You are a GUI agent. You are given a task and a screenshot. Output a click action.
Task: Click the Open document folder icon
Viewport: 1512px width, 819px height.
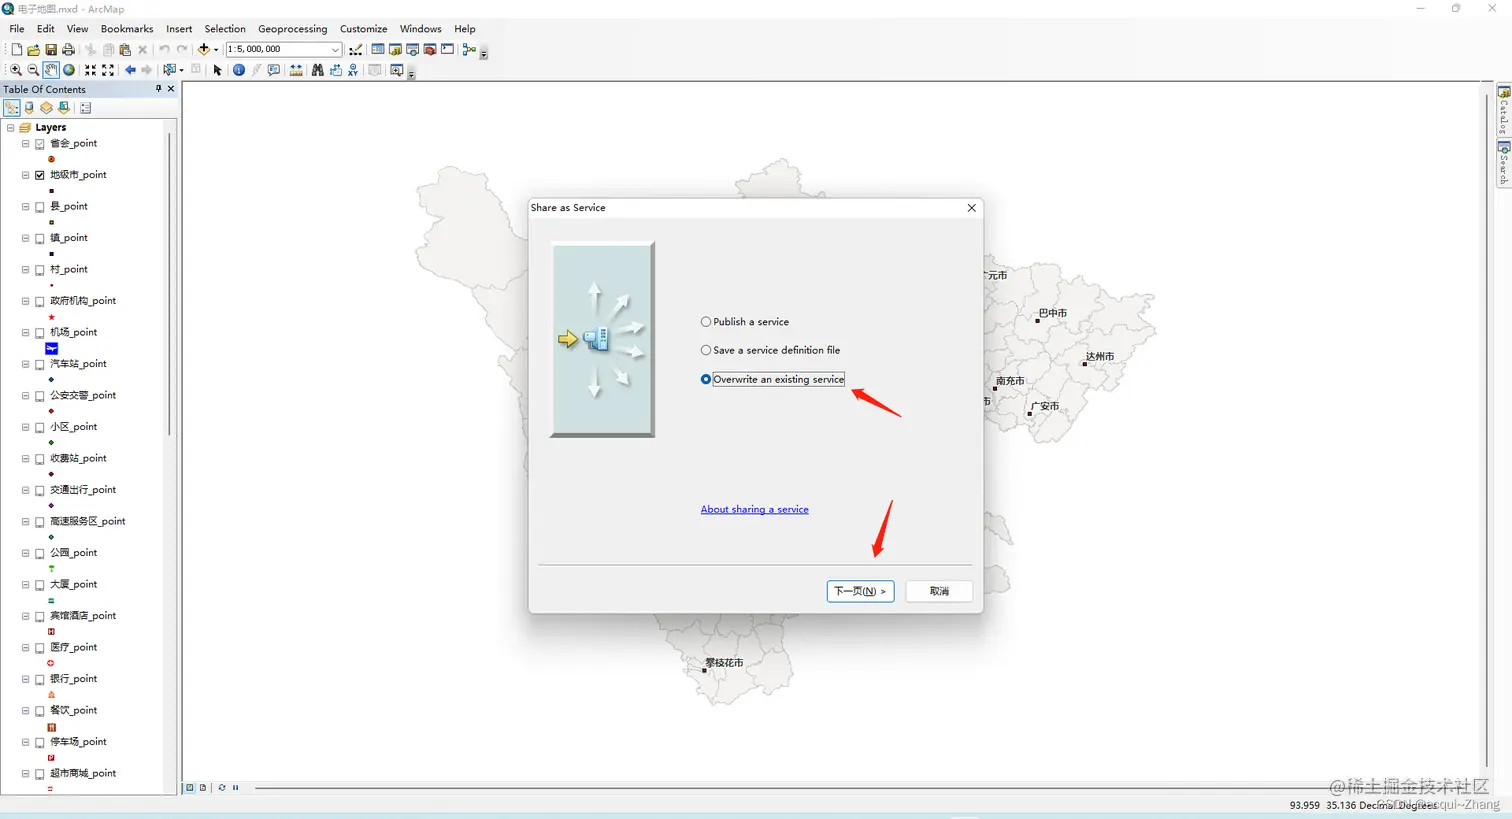(x=33, y=49)
